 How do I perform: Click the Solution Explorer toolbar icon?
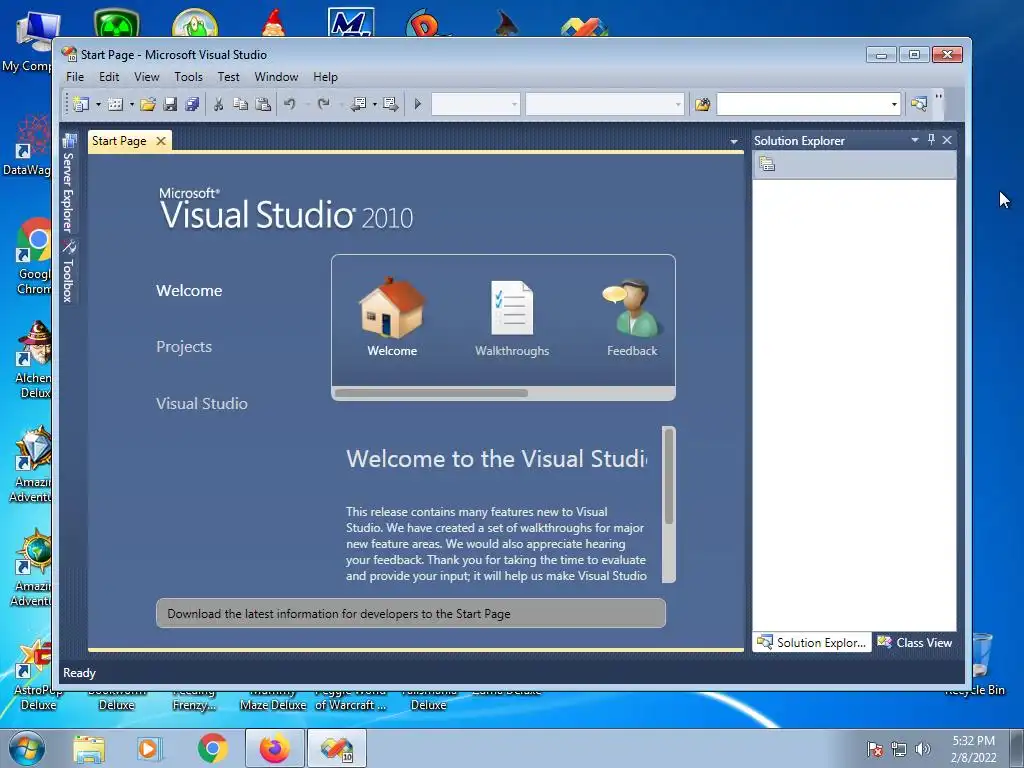(919, 104)
